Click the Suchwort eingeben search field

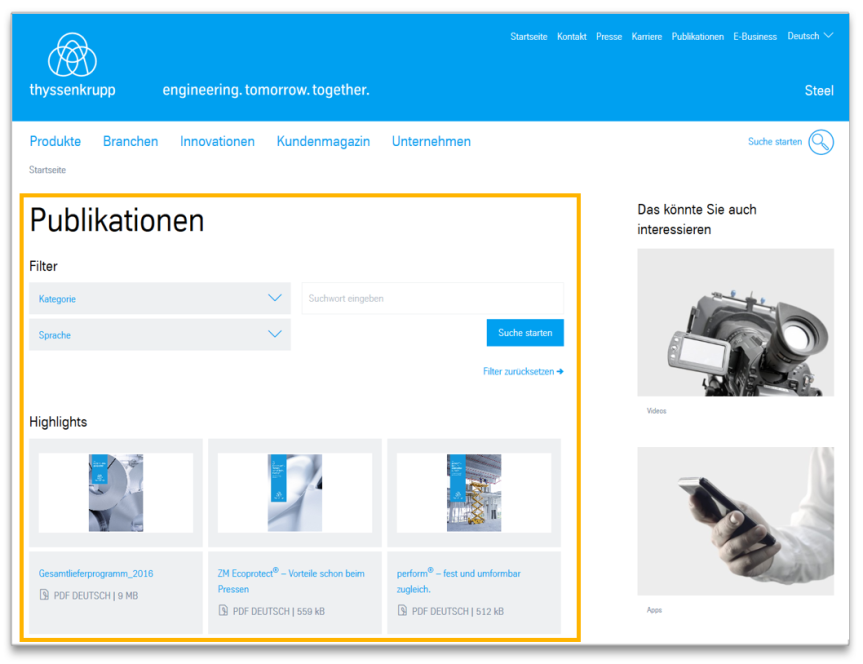point(433,298)
